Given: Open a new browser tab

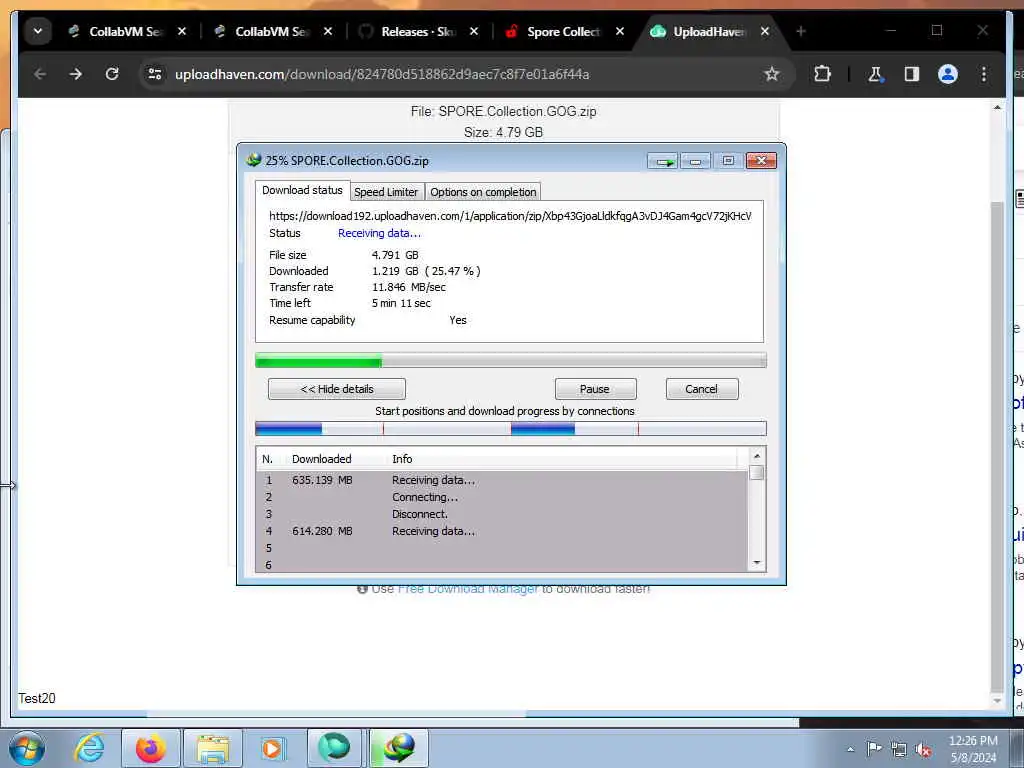Looking at the screenshot, I should 801,31.
